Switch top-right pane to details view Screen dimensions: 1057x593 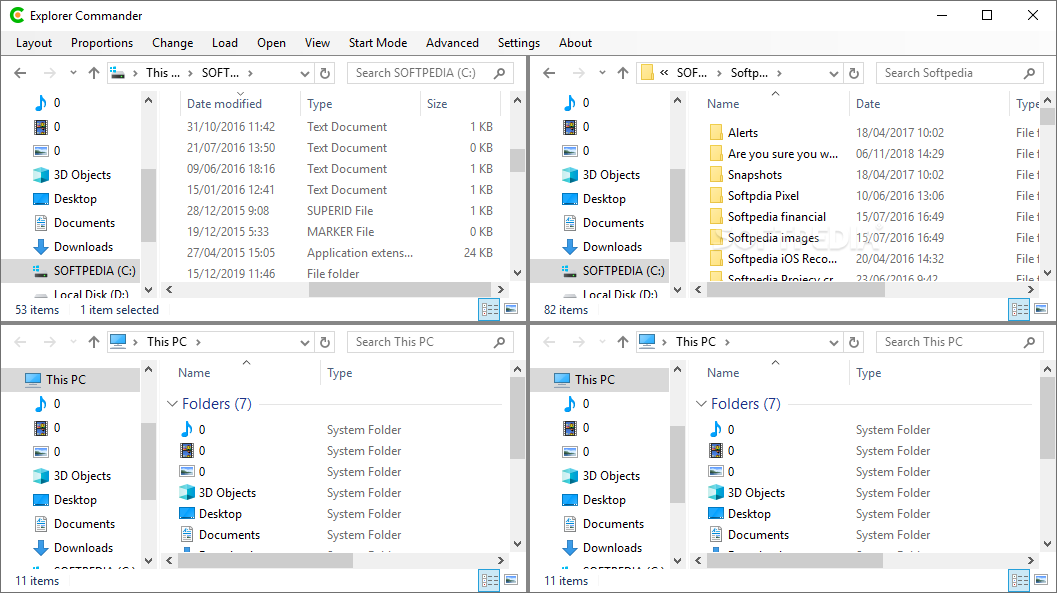point(1019,309)
